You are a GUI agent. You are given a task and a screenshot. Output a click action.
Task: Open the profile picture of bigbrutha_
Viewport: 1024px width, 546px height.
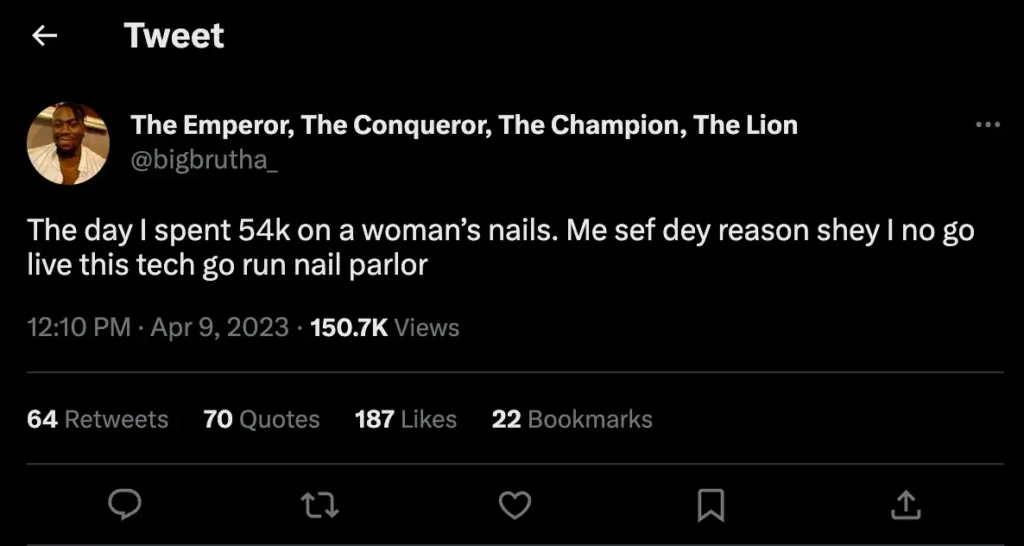(68, 143)
